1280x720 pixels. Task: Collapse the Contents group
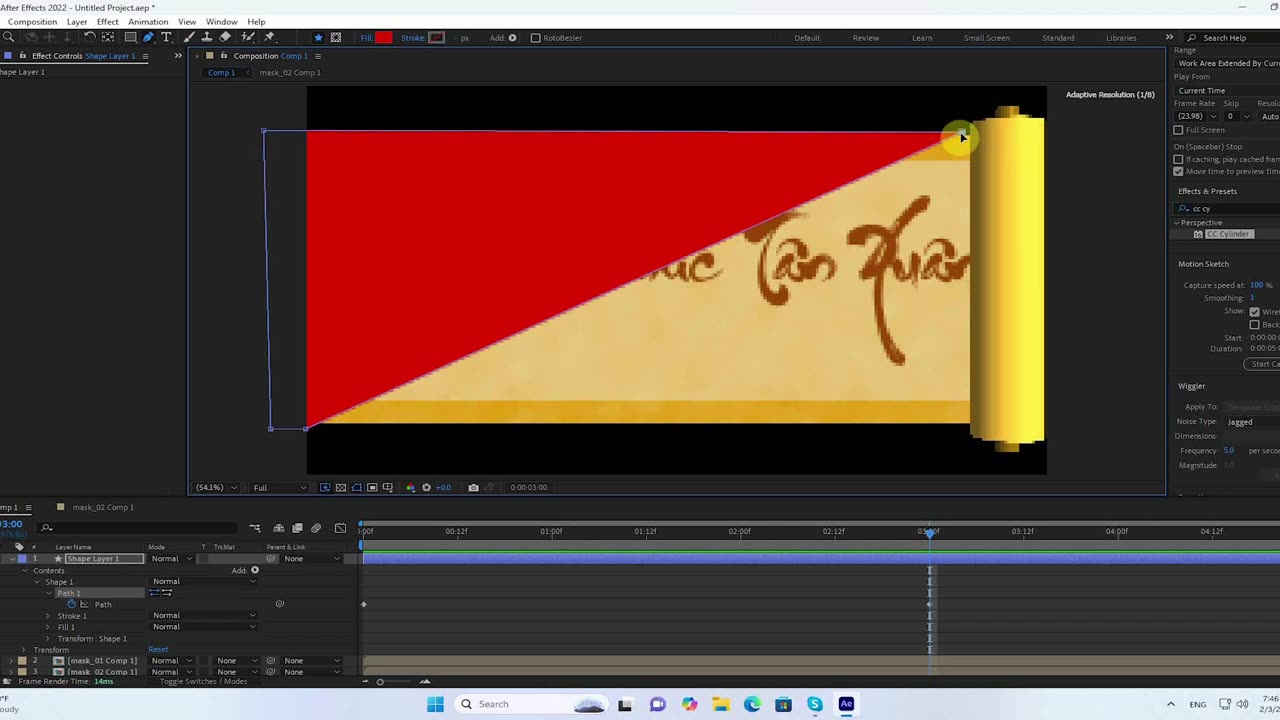click(25, 570)
